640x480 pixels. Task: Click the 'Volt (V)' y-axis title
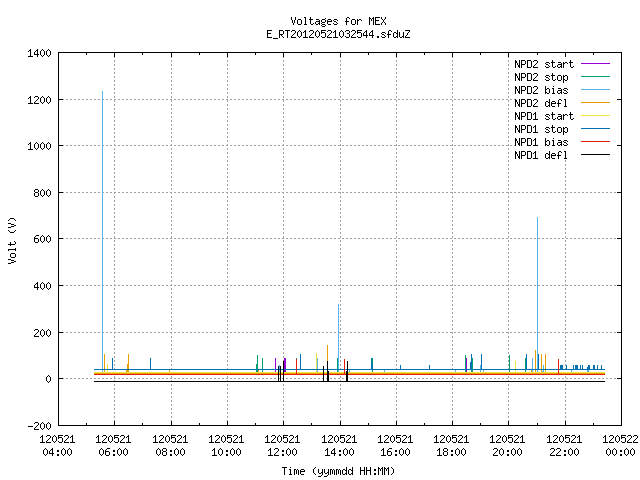tap(12, 240)
